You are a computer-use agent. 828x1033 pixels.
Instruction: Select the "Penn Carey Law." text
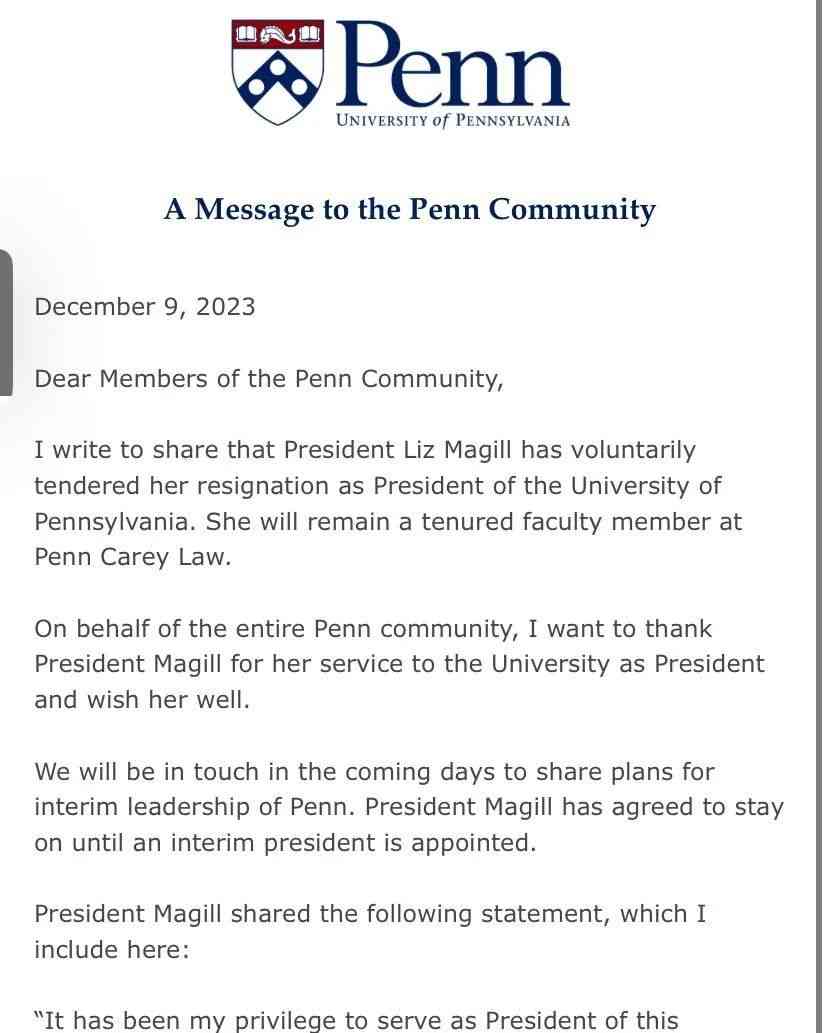tap(132, 557)
